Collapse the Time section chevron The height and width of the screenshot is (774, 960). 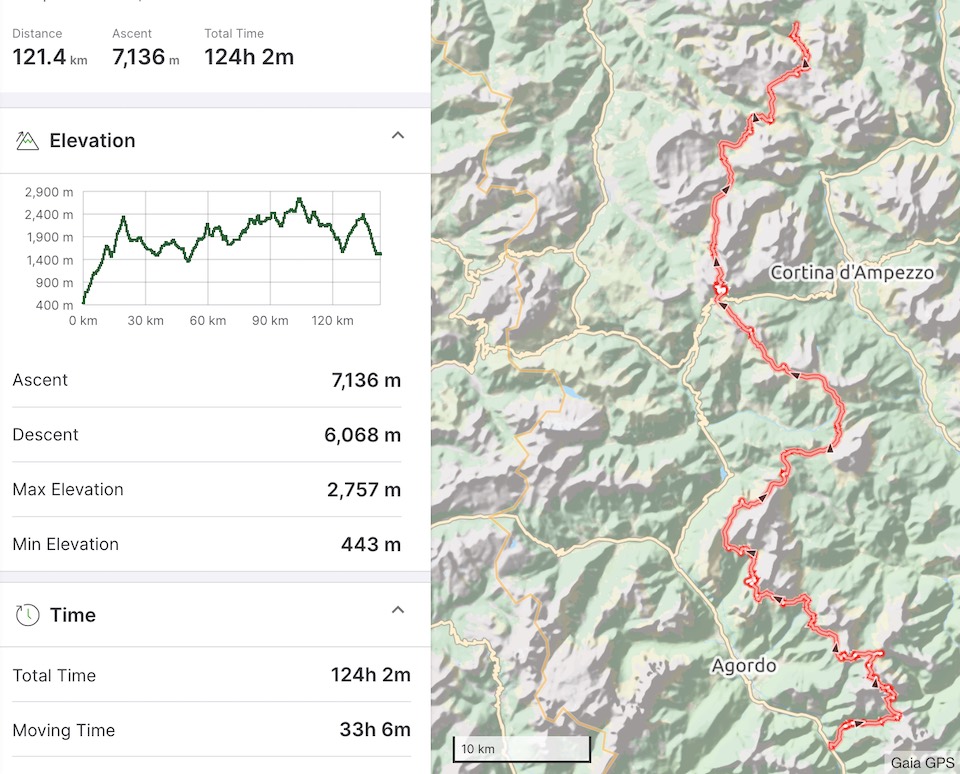tap(398, 610)
